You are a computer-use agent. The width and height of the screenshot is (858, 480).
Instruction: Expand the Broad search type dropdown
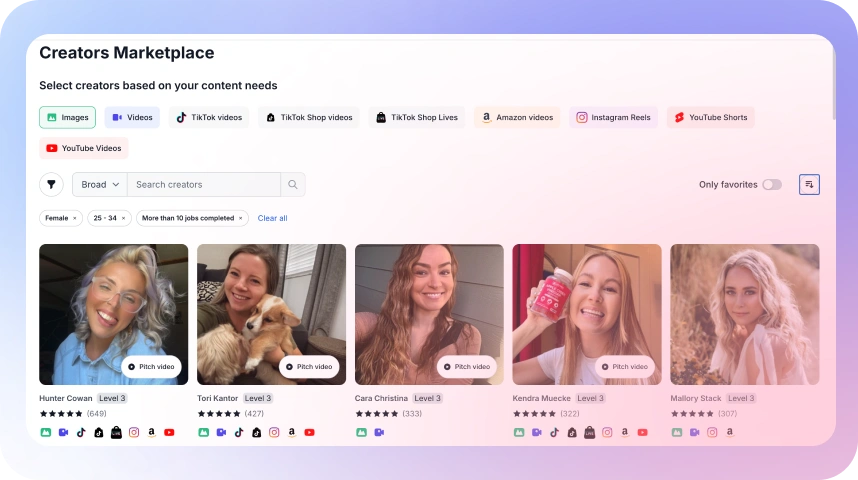coord(100,185)
